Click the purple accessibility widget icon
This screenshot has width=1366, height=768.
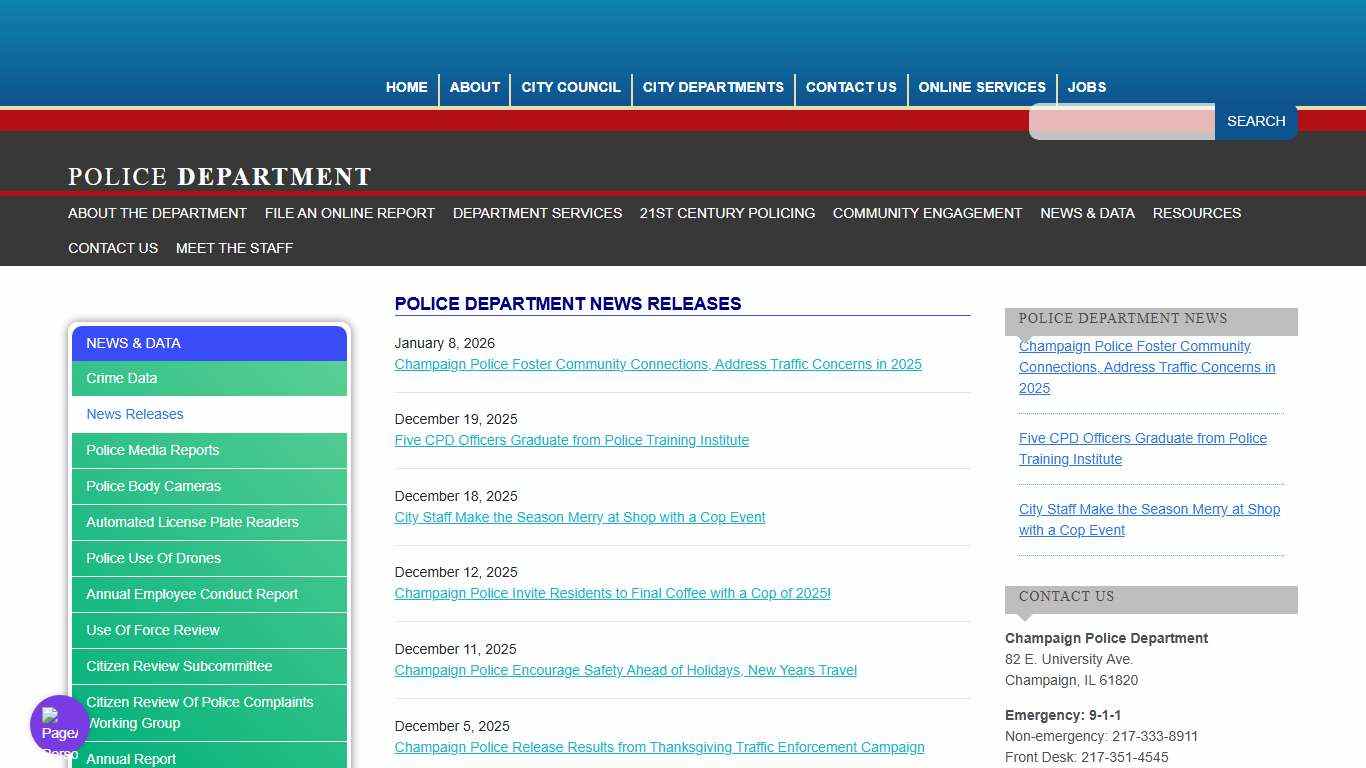click(x=59, y=724)
